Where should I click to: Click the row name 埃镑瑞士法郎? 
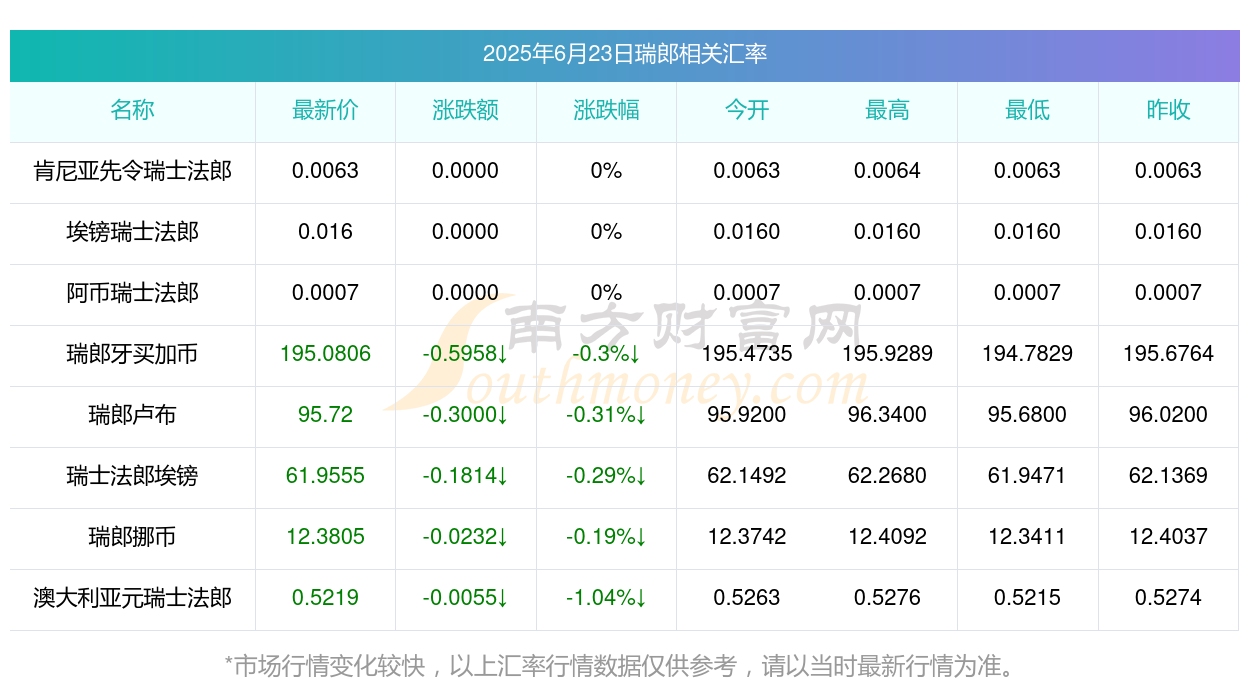click(133, 232)
